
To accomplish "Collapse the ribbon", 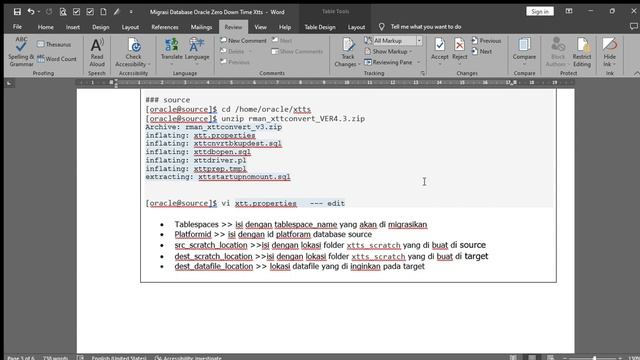I will pyautogui.click(x=637, y=73).
